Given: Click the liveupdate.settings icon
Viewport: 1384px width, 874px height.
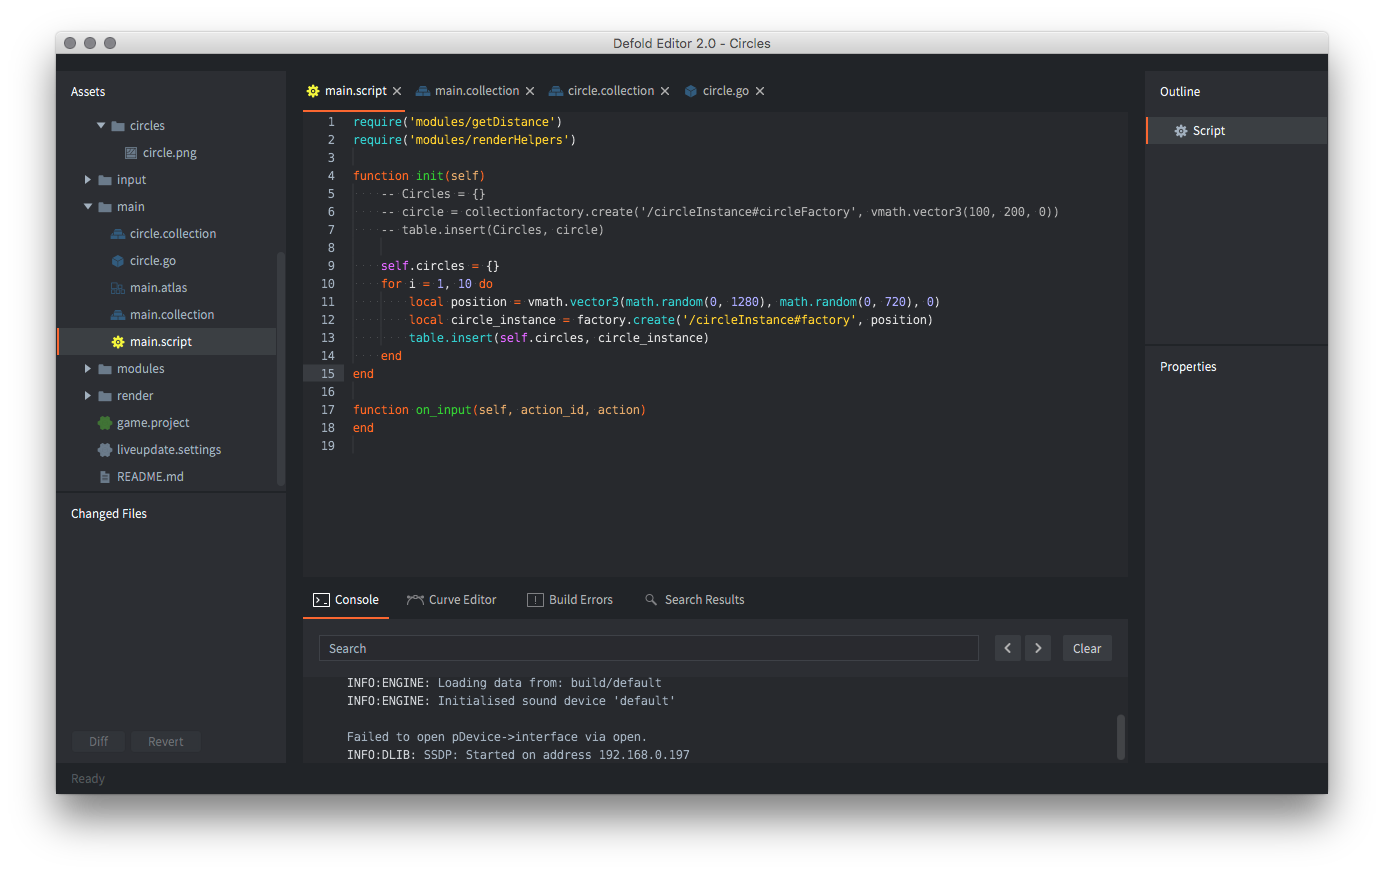Looking at the screenshot, I should [x=105, y=450].
